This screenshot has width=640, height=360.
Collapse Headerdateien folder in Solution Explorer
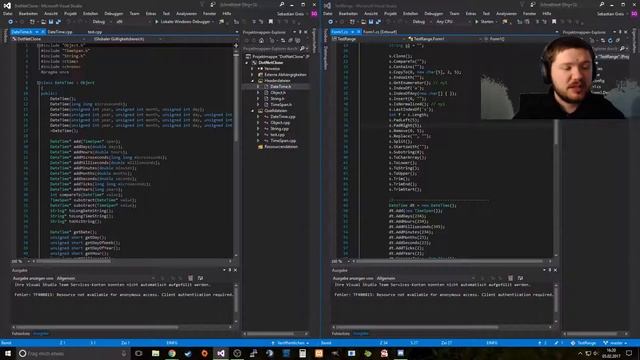pyautogui.click(x=253, y=81)
